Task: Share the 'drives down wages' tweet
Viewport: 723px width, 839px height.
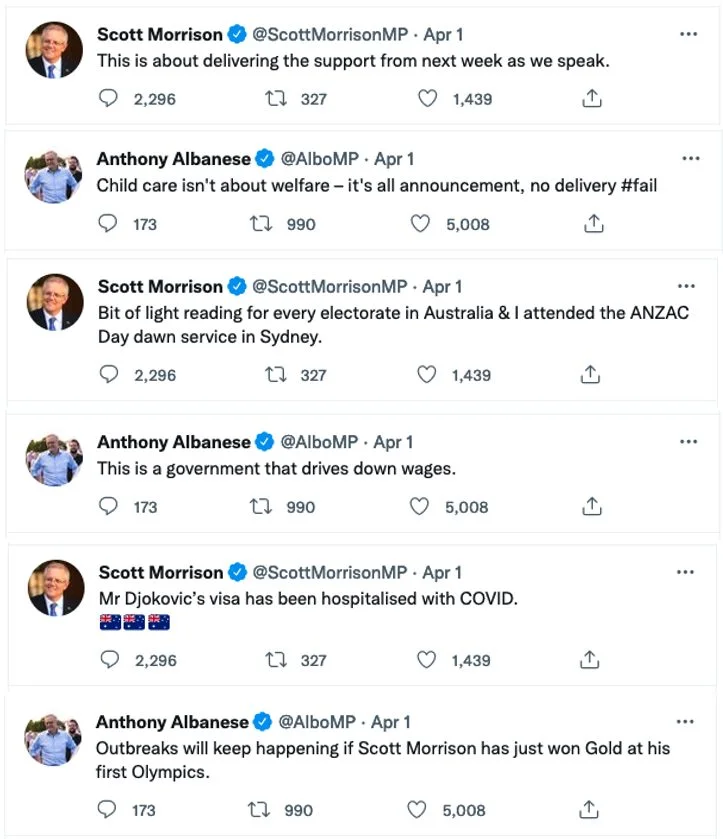Action: point(593,507)
